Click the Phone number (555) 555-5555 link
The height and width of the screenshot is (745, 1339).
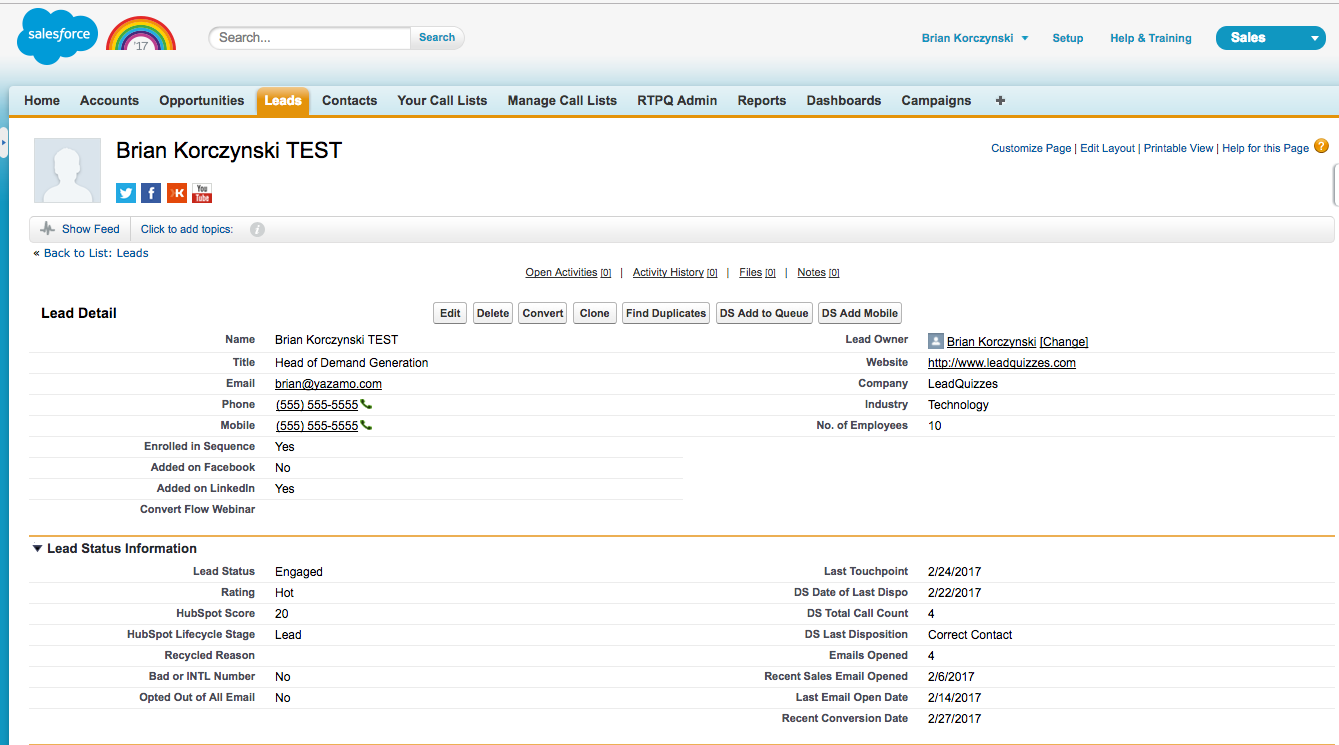[x=317, y=405]
